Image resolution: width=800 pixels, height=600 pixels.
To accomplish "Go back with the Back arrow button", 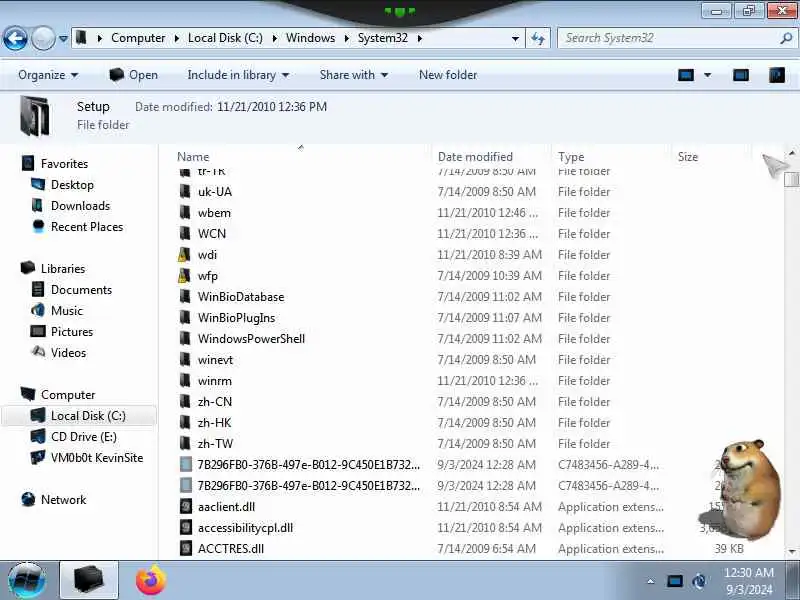I will 15,38.
